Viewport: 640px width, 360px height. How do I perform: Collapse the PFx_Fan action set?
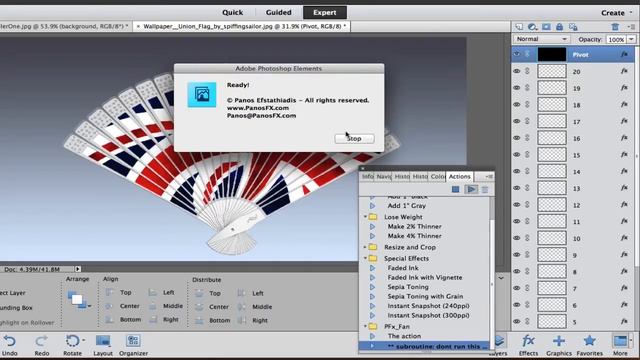point(365,327)
